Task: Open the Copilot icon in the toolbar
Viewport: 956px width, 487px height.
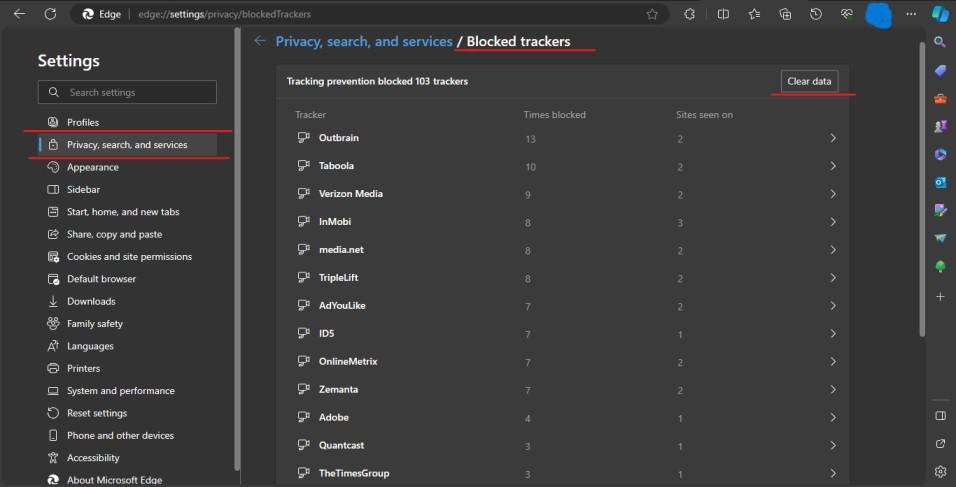Action: 939,15
